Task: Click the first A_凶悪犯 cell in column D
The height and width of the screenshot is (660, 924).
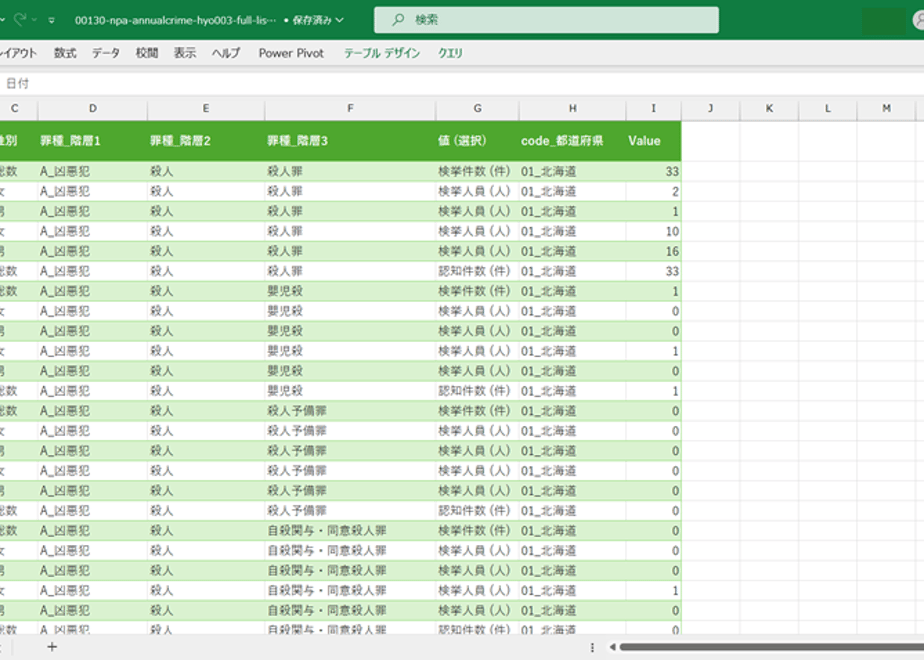Action: coord(93,171)
